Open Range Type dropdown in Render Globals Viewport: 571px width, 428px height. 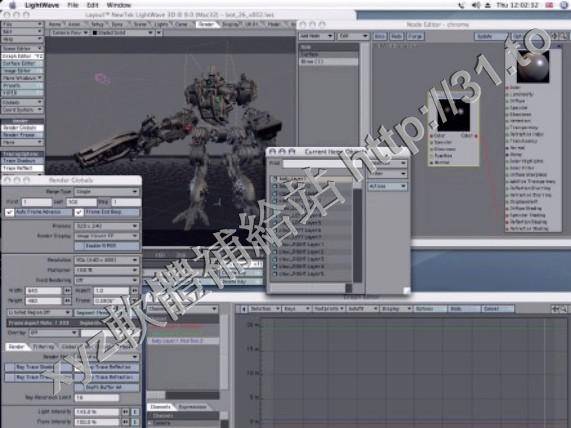(x=106, y=191)
